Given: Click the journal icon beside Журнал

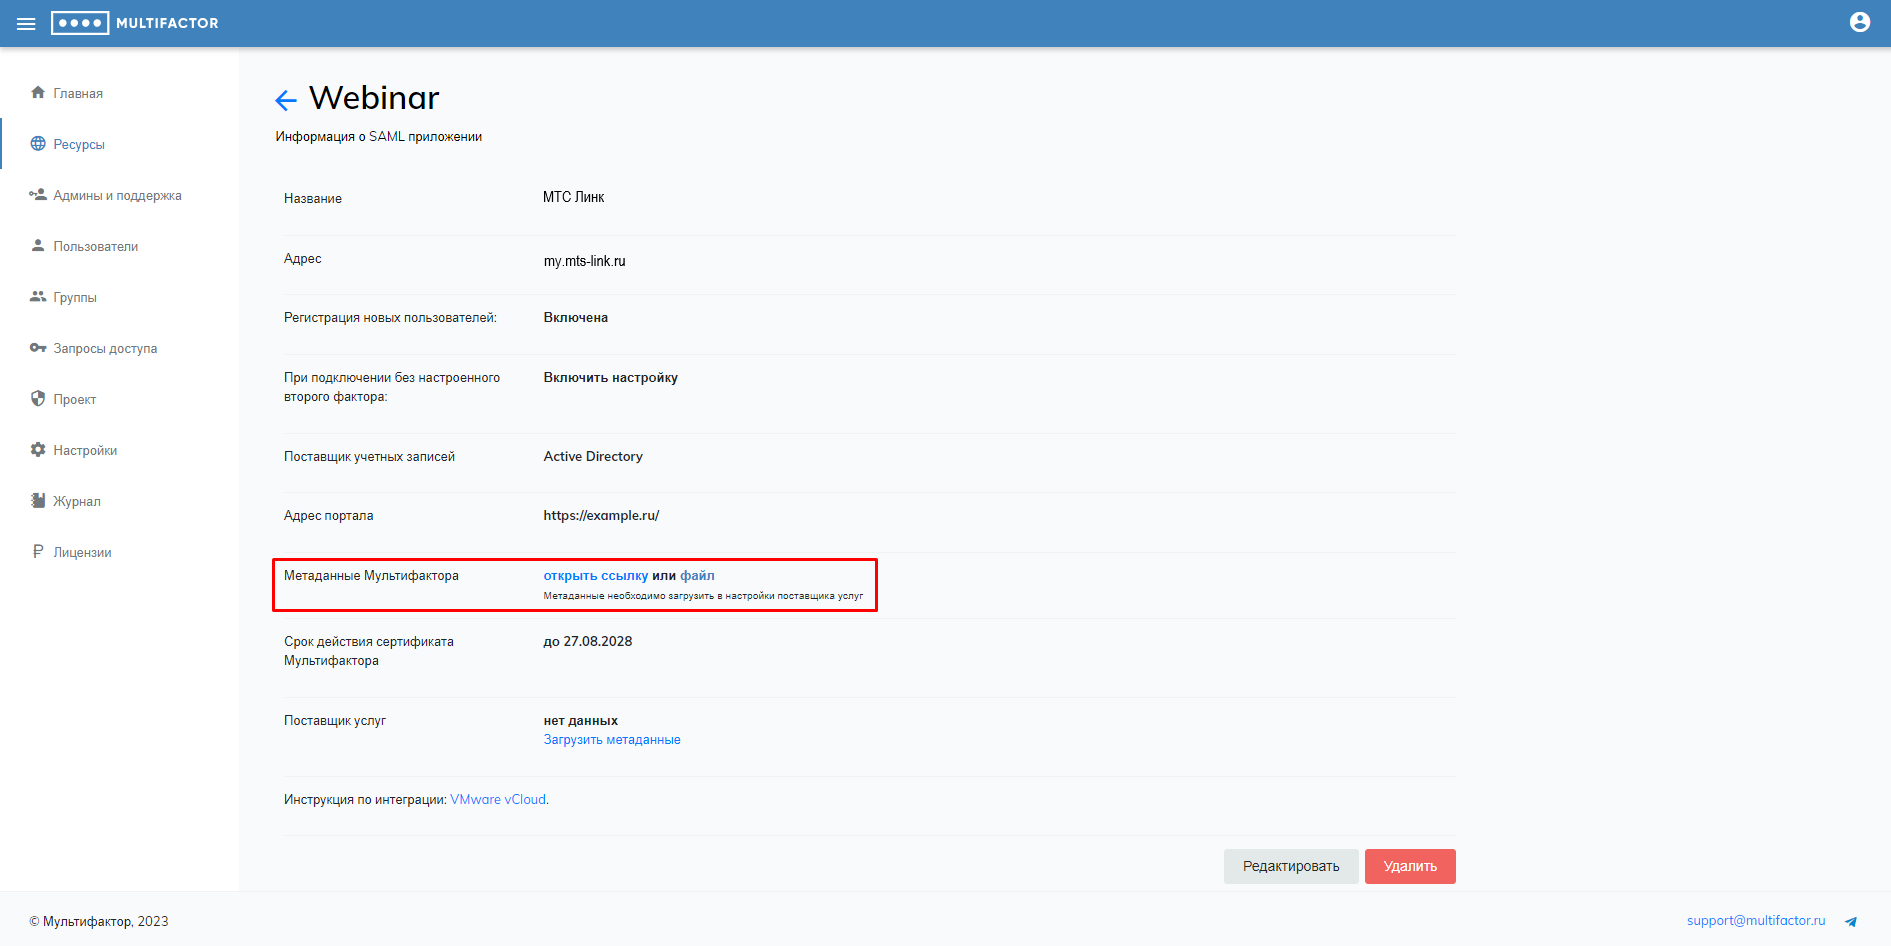Looking at the screenshot, I should point(38,500).
